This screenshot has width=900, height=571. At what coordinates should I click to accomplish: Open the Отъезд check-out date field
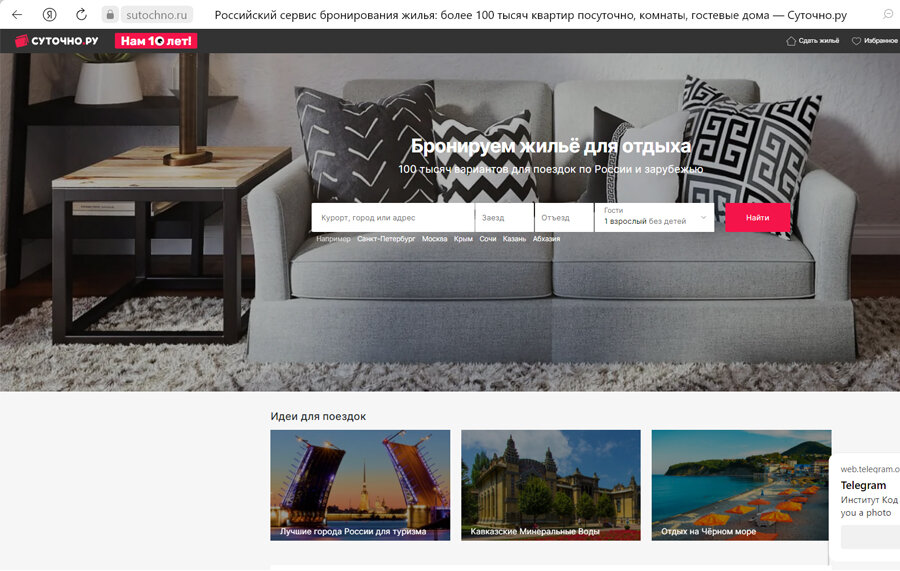pyautogui.click(x=564, y=217)
